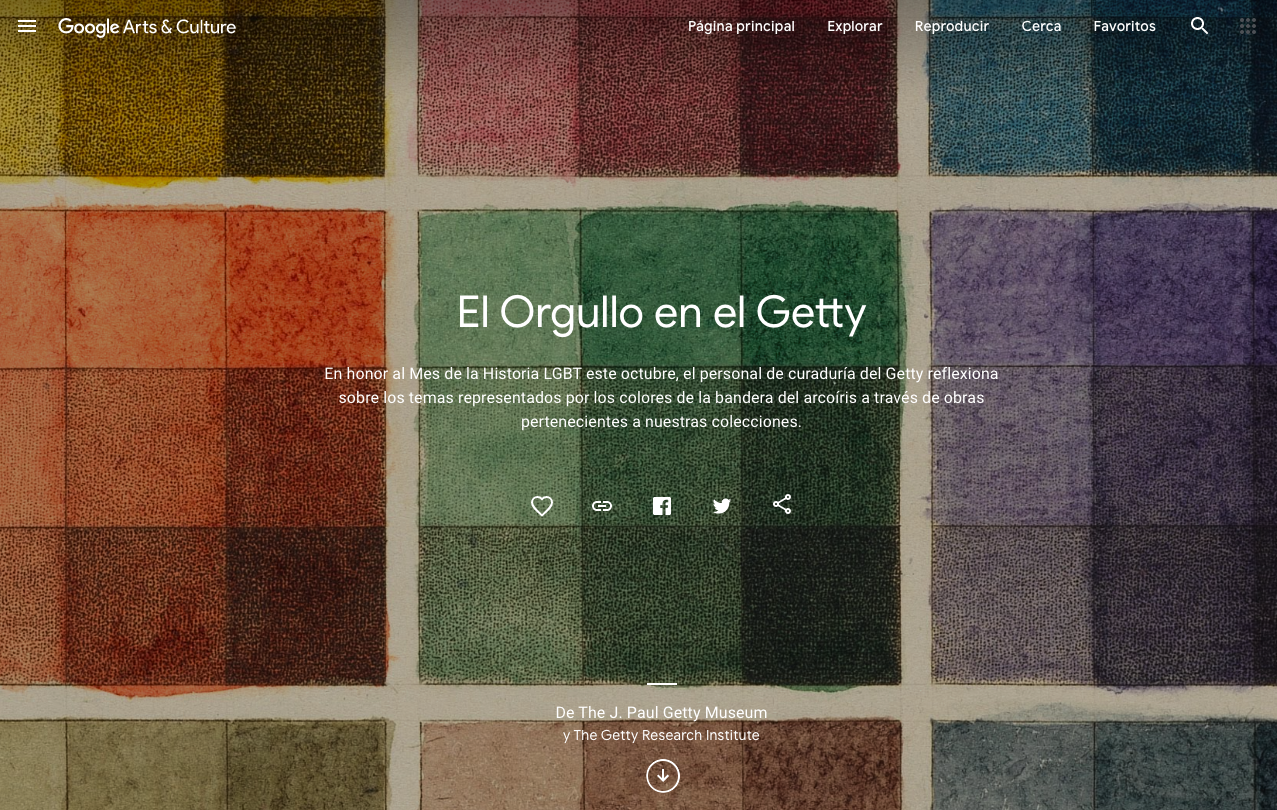Open the Google apps grid icon

click(1248, 27)
